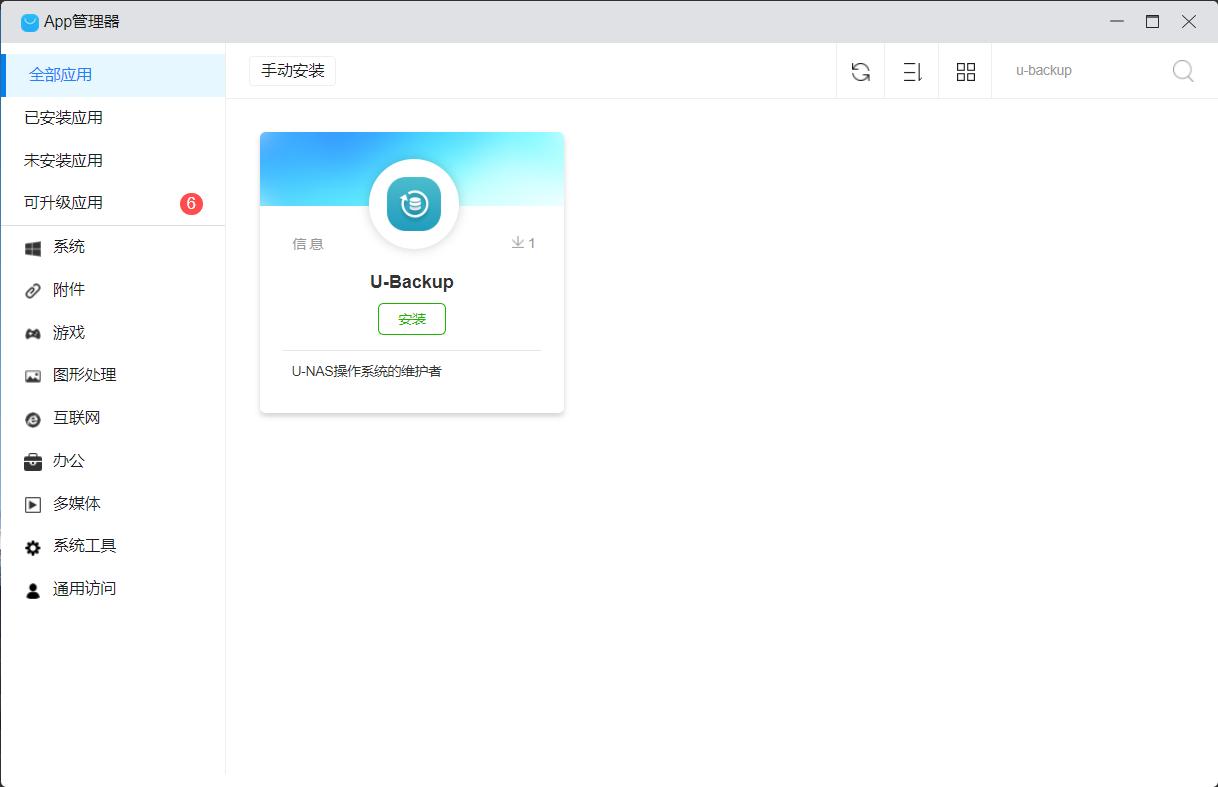This screenshot has height=787, width=1218.
Task: Open the sort order icon
Action: [x=912, y=71]
